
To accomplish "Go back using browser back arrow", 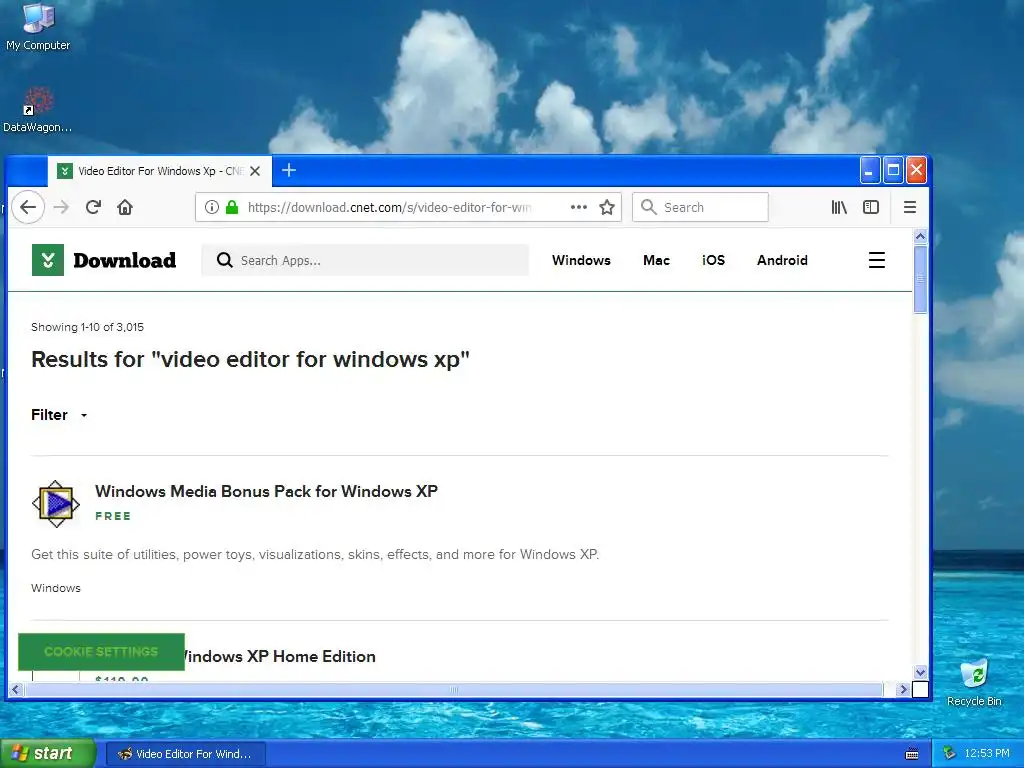I will [x=28, y=207].
